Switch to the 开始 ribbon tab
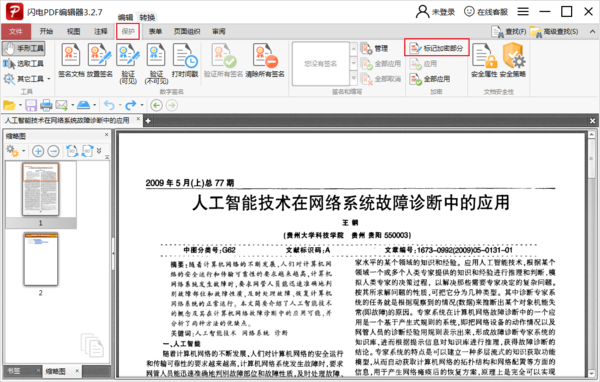The width and height of the screenshot is (600, 382). coord(46,31)
